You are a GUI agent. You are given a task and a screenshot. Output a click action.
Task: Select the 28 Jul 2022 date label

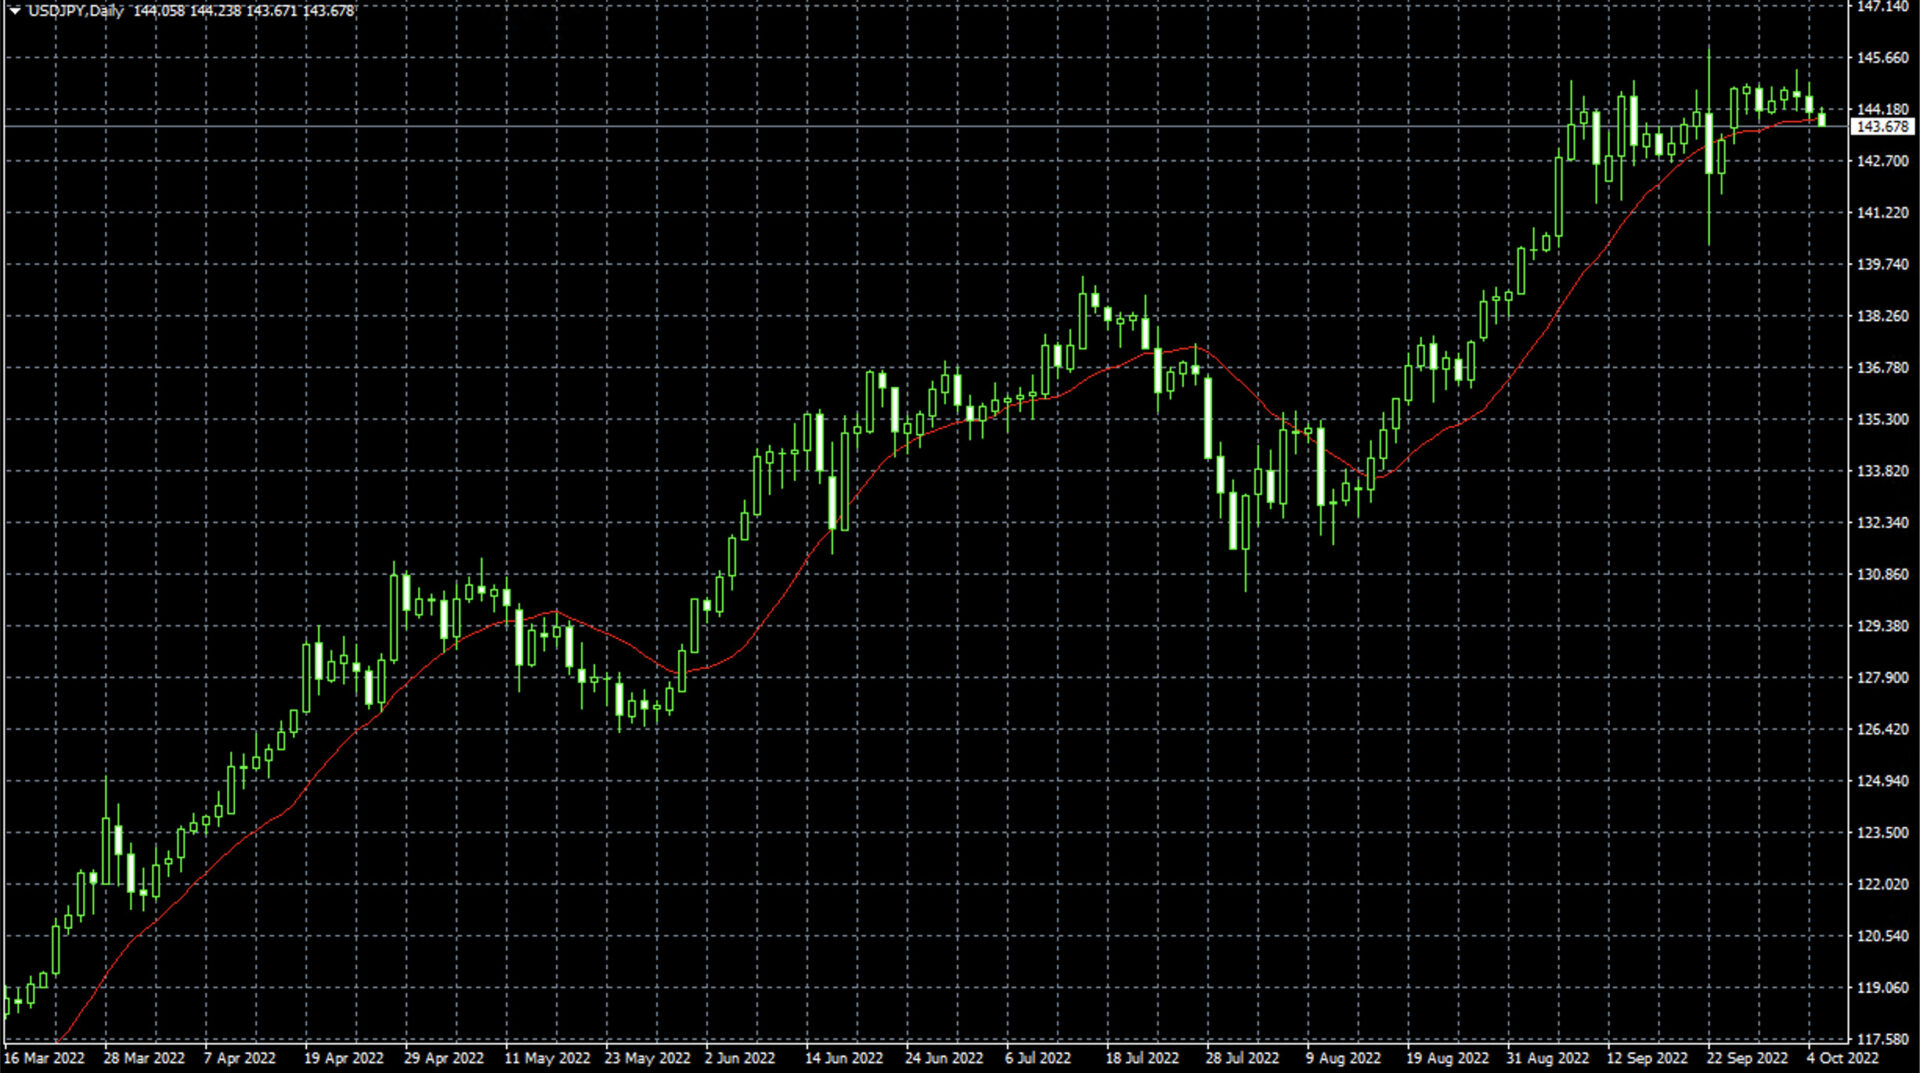pos(1242,1058)
